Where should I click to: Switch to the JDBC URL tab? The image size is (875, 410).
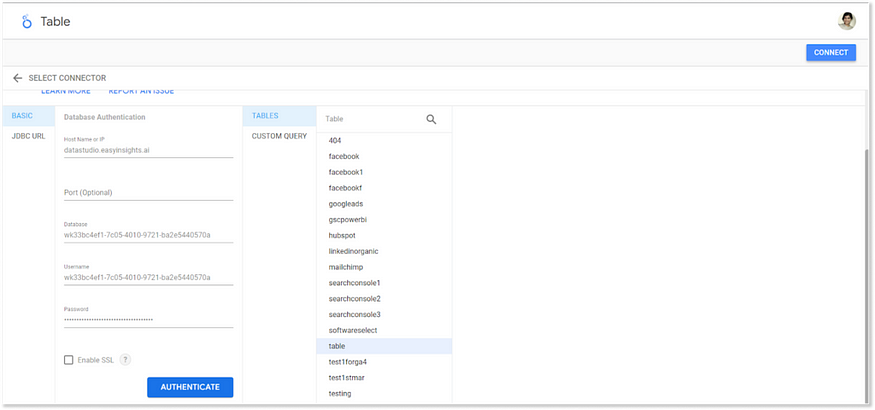pos(28,136)
